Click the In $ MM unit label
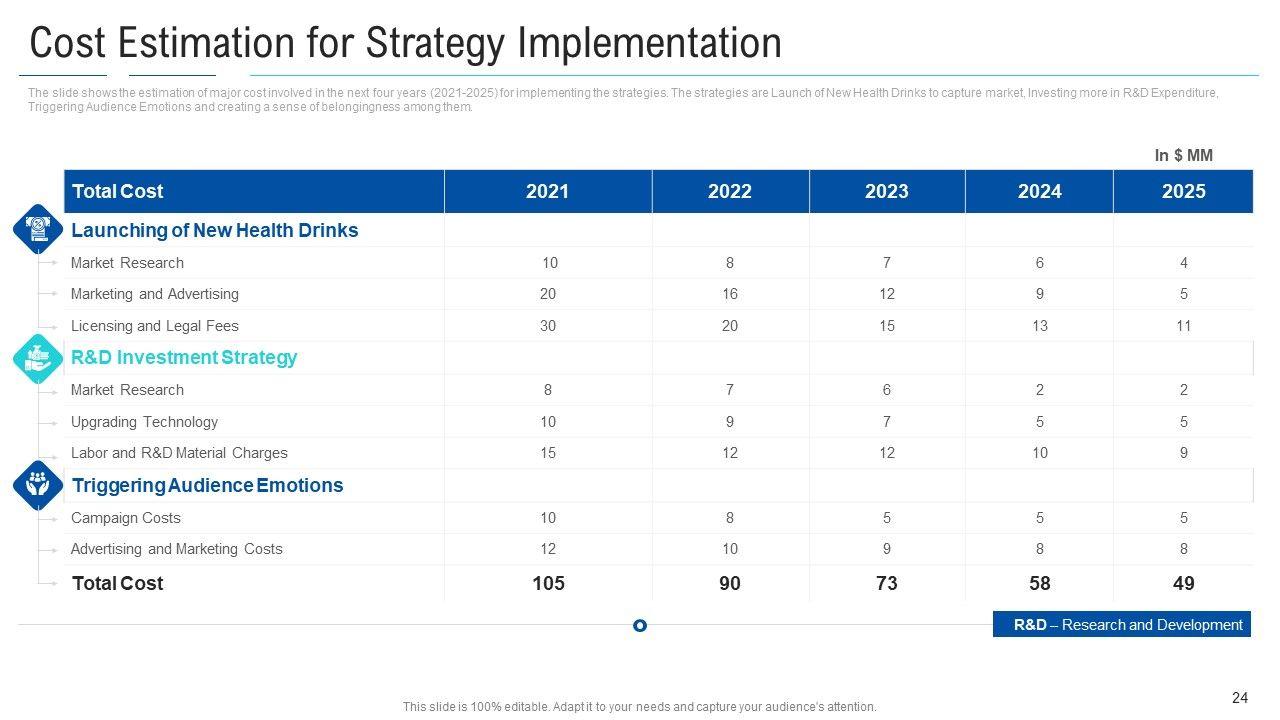Screen dimensions: 1280x720 (x=1184, y=155)
